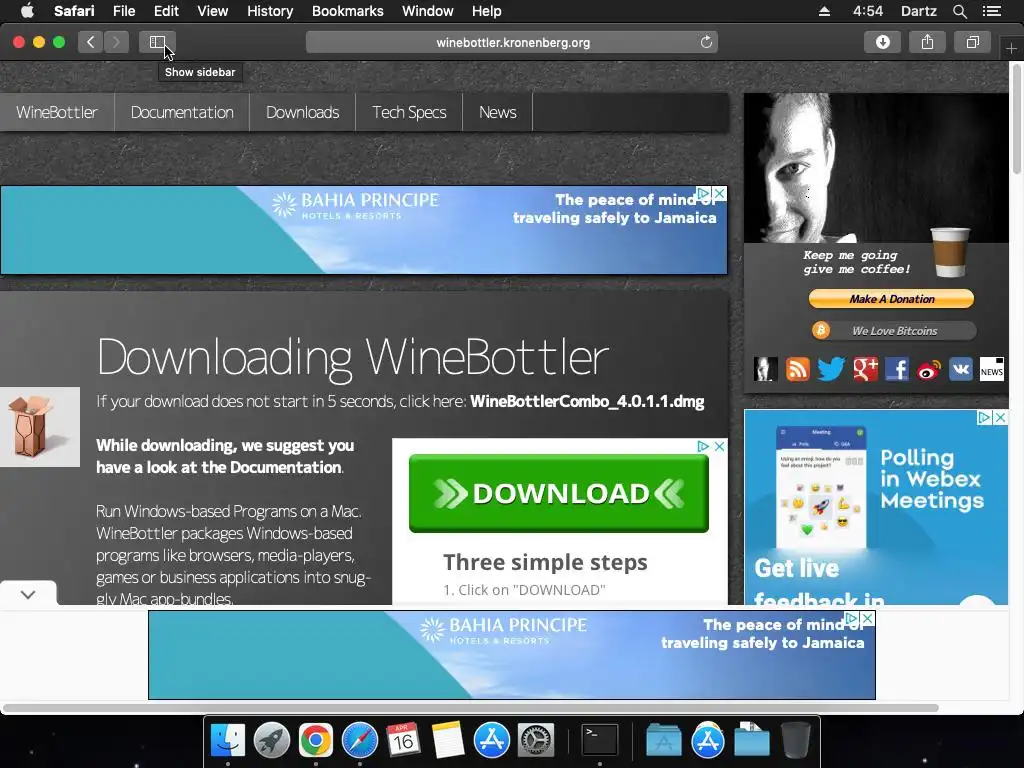
Task: Click the horizontal page scrollbar
Action: tap(470, 708)
